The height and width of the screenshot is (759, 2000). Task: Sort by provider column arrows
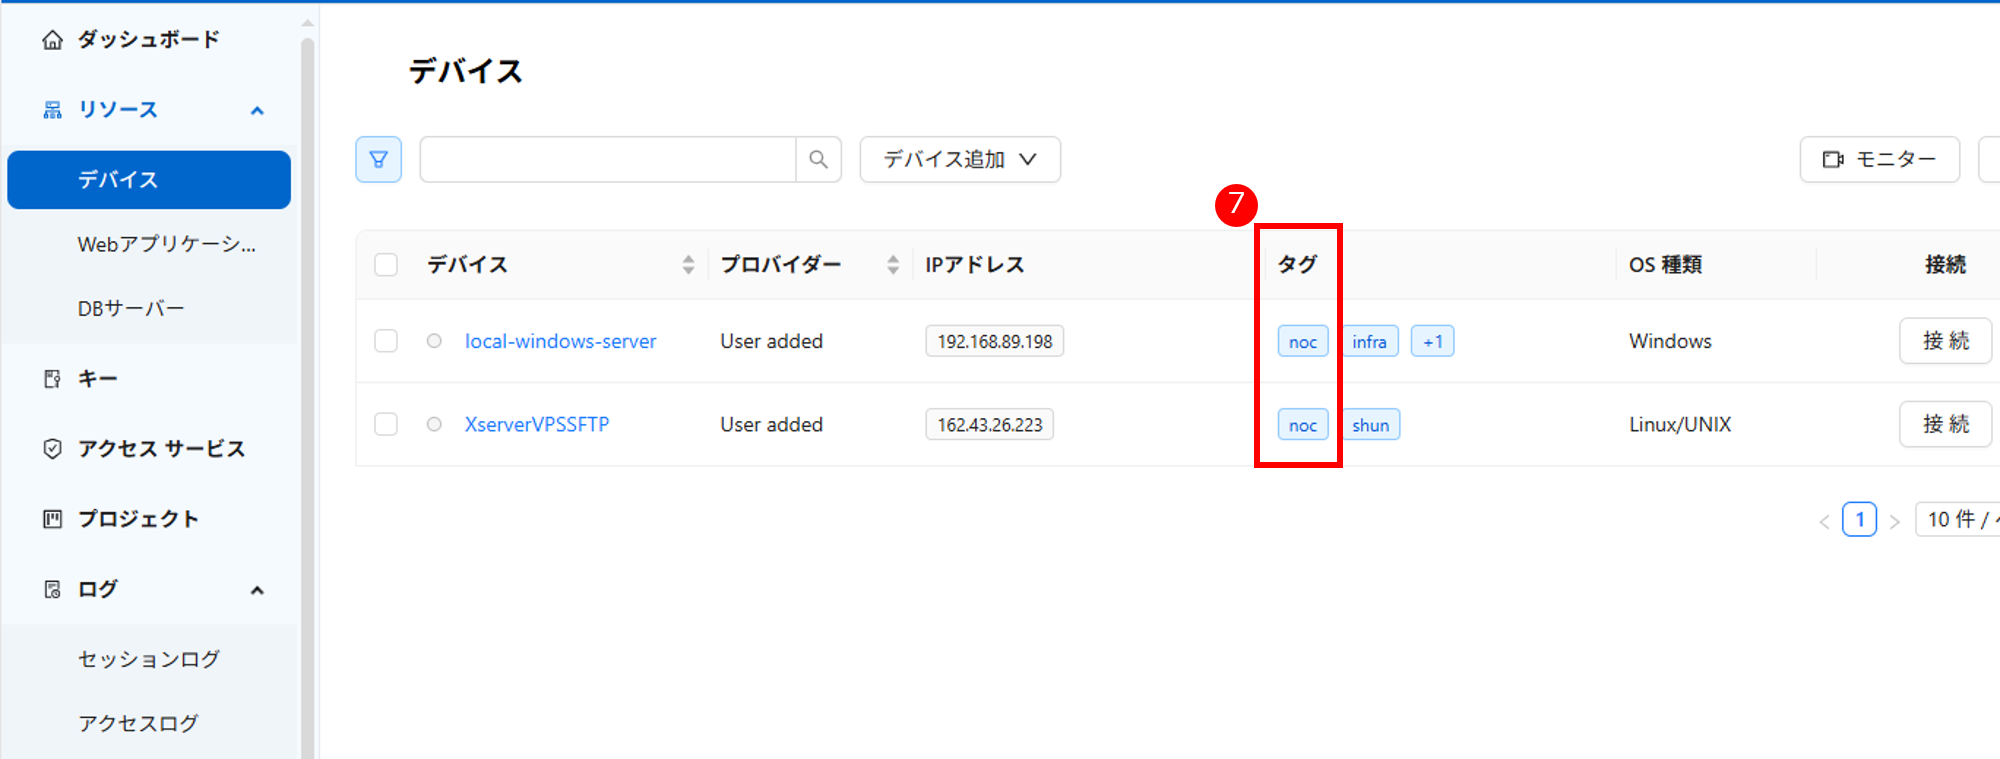[893, 265]
